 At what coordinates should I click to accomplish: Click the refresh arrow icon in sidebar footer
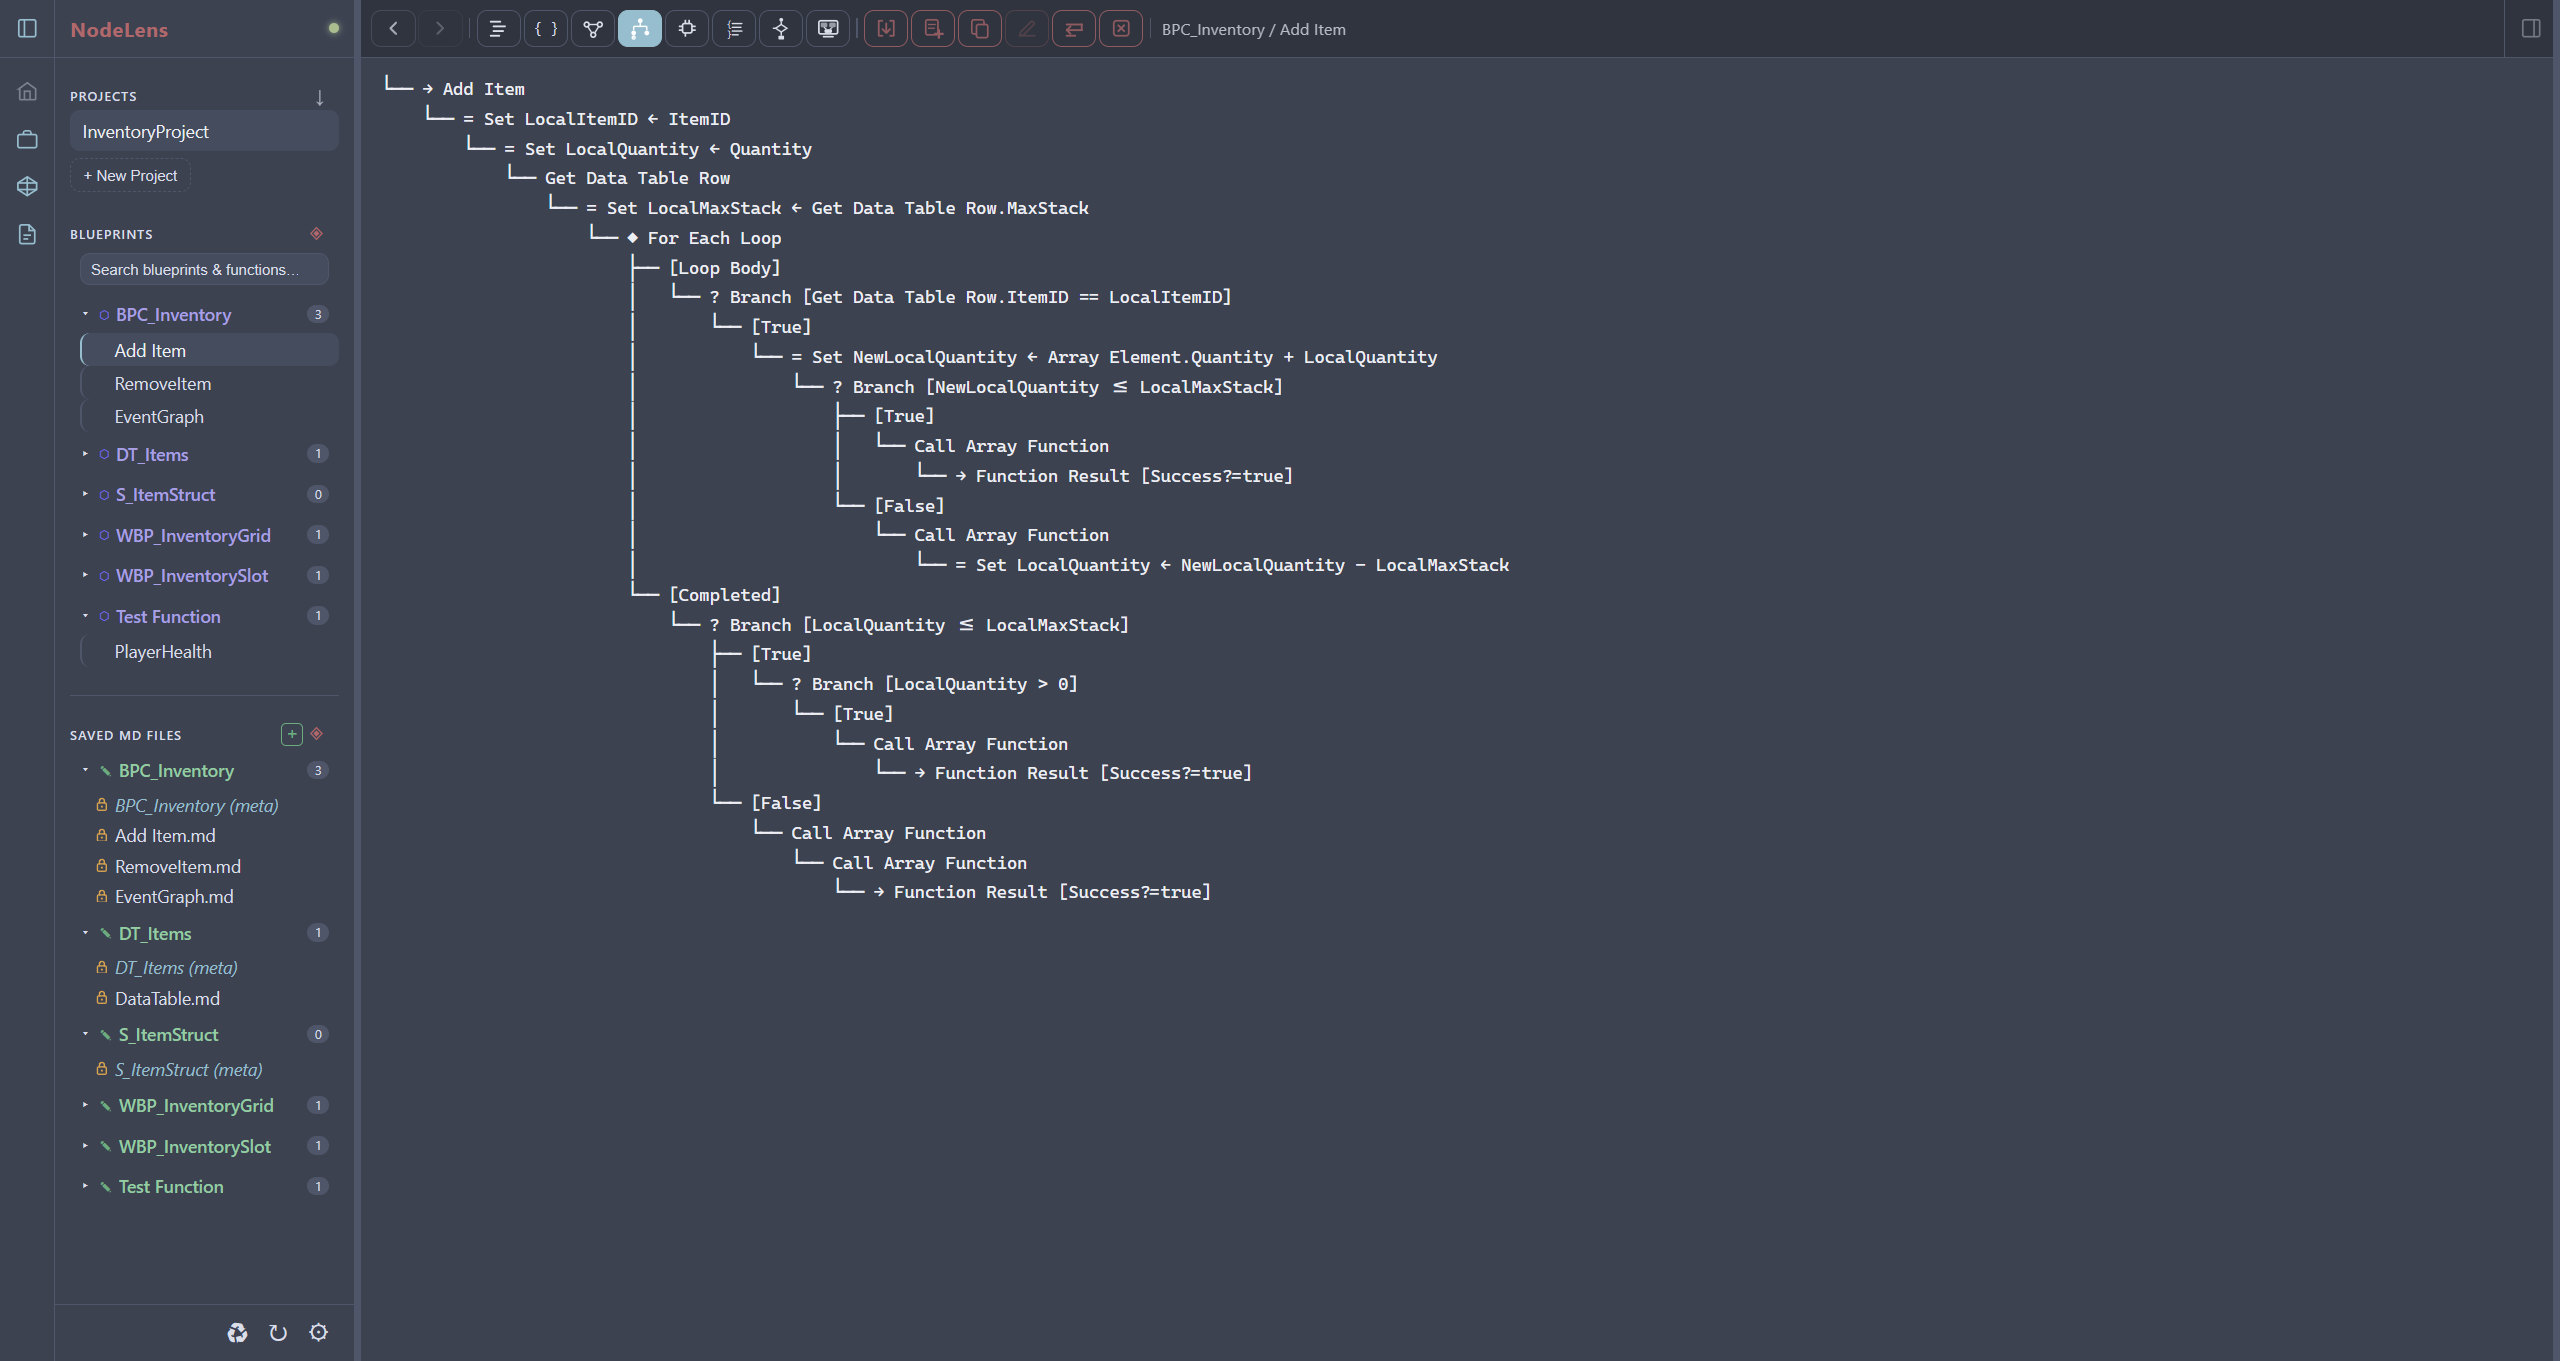pos(278,1332)
